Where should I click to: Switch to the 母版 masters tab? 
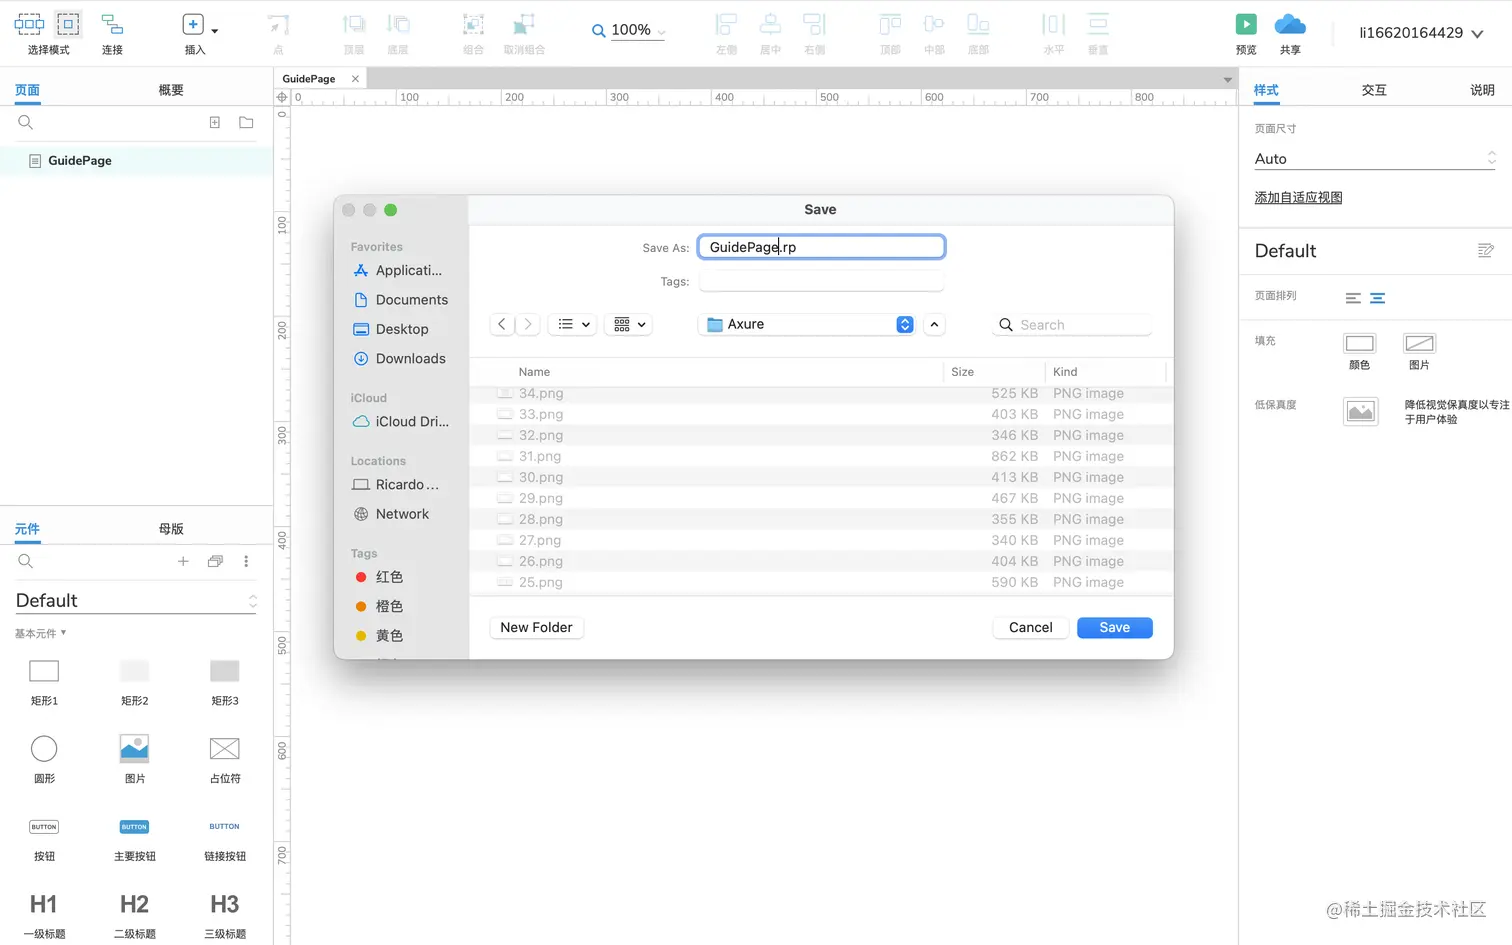[171, 529]
